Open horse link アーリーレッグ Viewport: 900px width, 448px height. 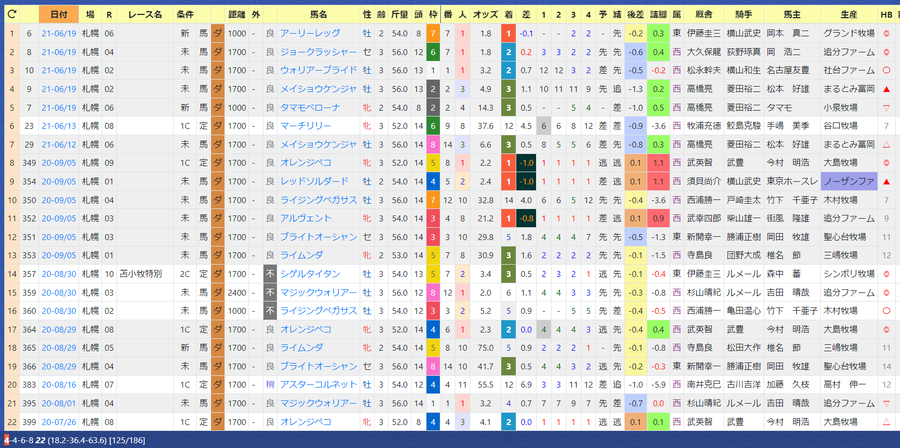coord(310,33)
